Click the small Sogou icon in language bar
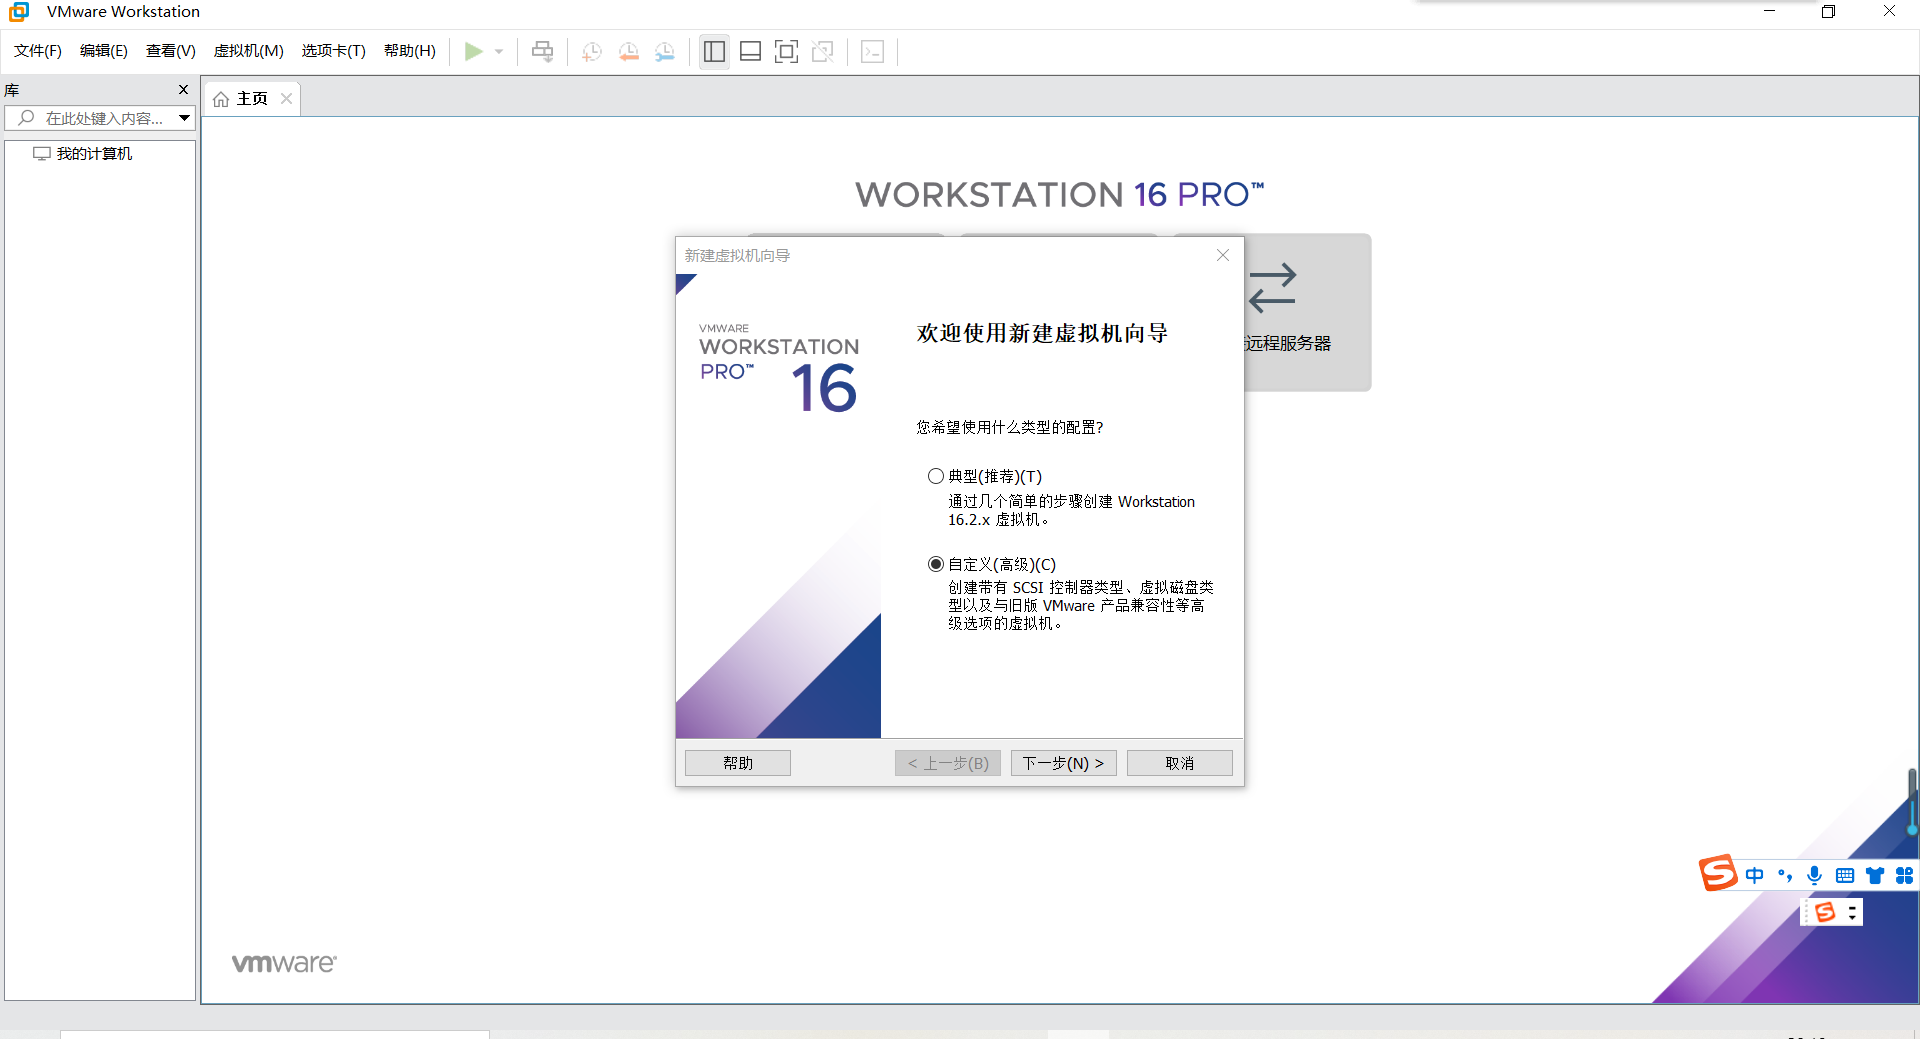Screen dimensions: 1920x1039 [x=1825, y=912]
